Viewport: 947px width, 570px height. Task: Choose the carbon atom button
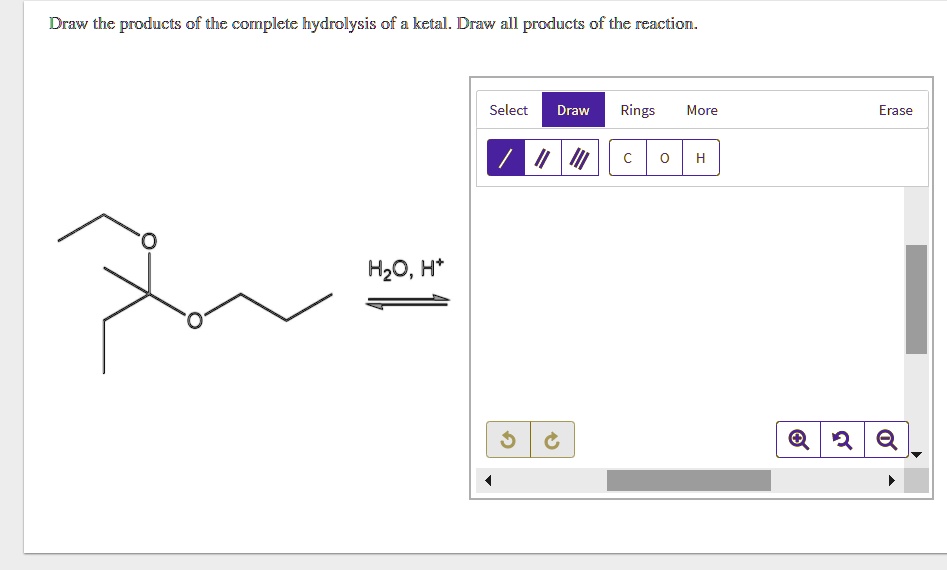[628, 158]
